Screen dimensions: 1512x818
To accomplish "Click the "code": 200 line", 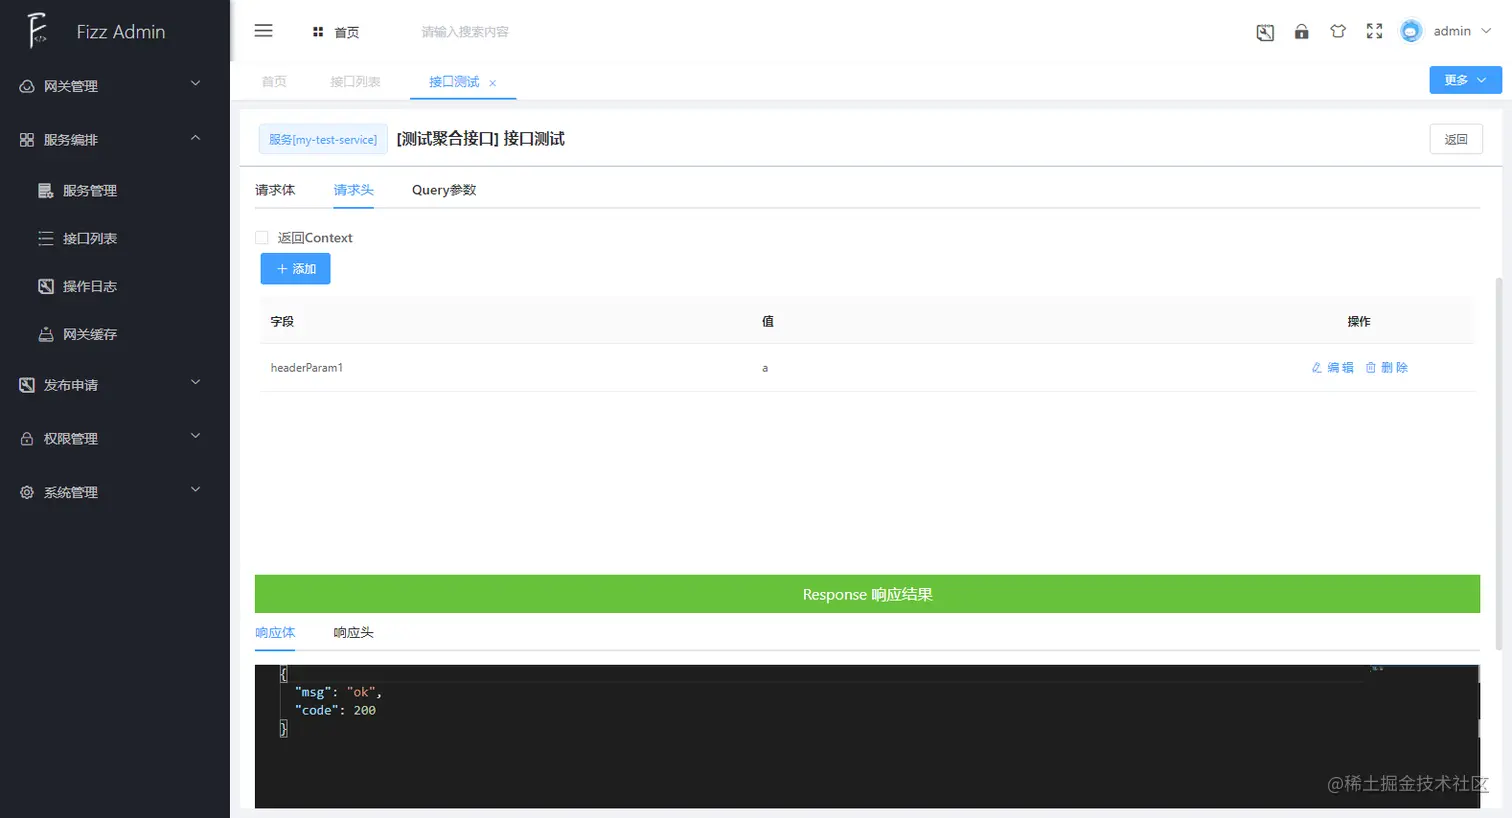I will click(335, 710).
